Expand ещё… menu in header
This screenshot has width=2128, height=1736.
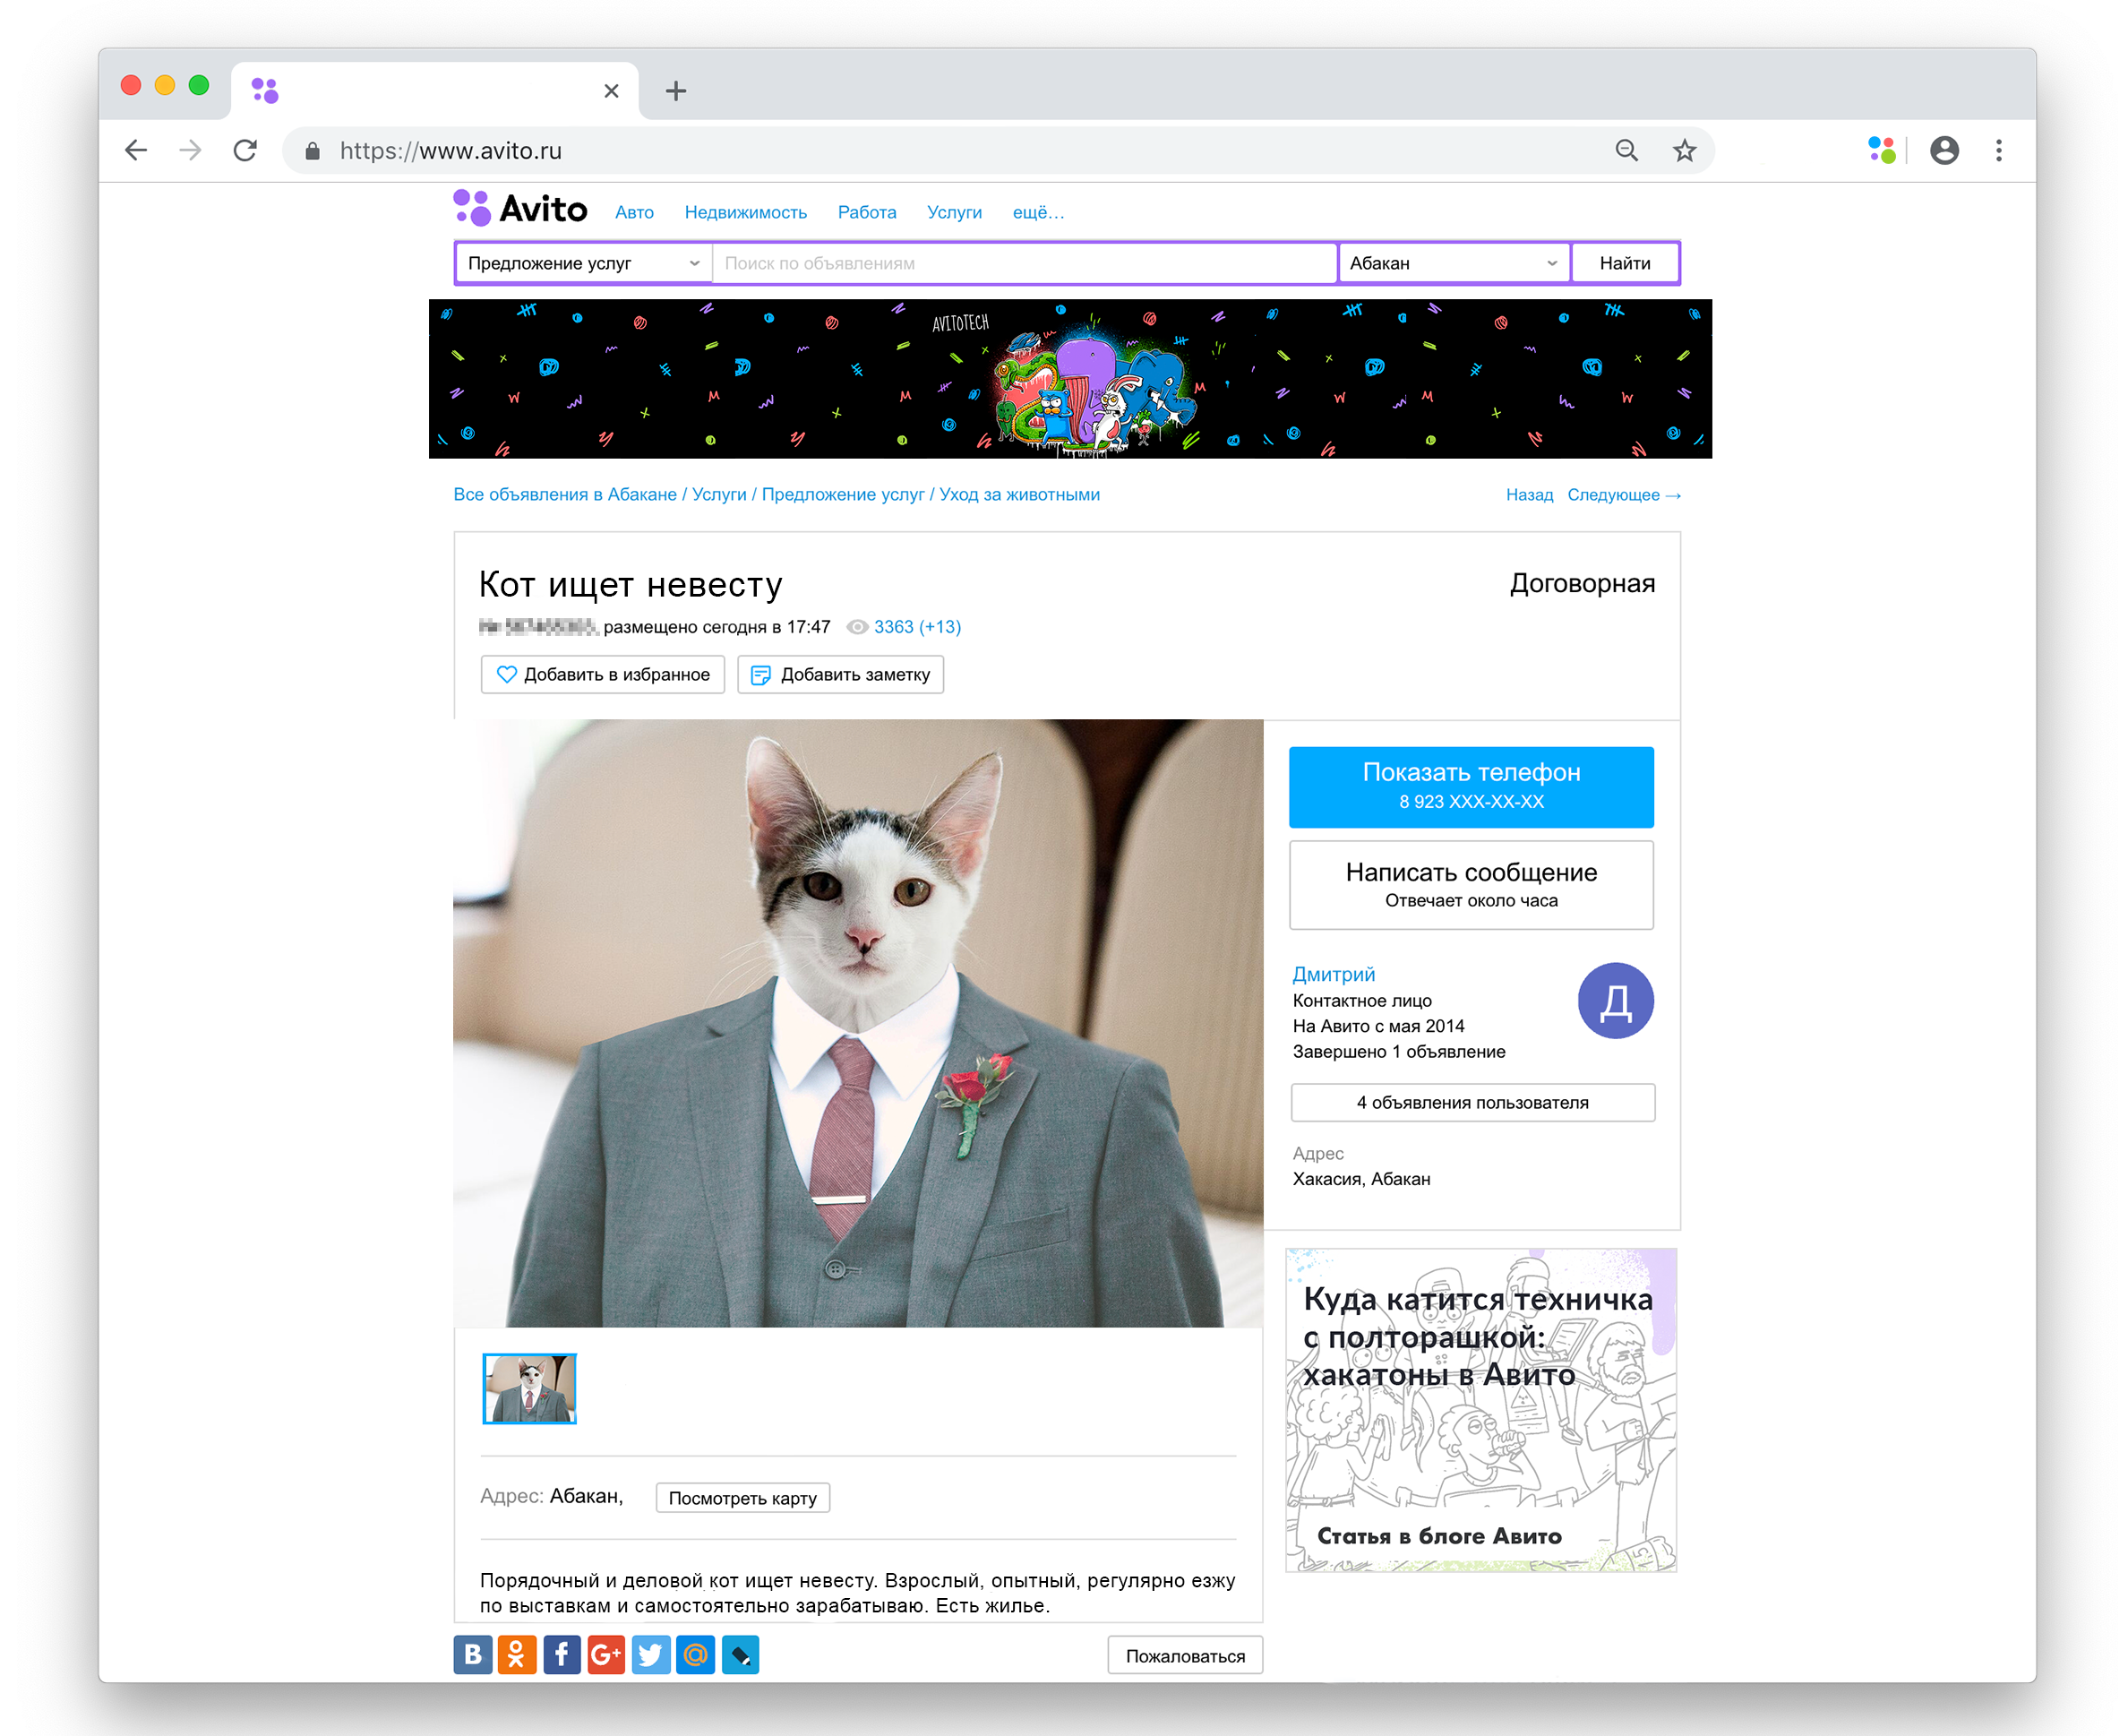tap(1038, 212)
